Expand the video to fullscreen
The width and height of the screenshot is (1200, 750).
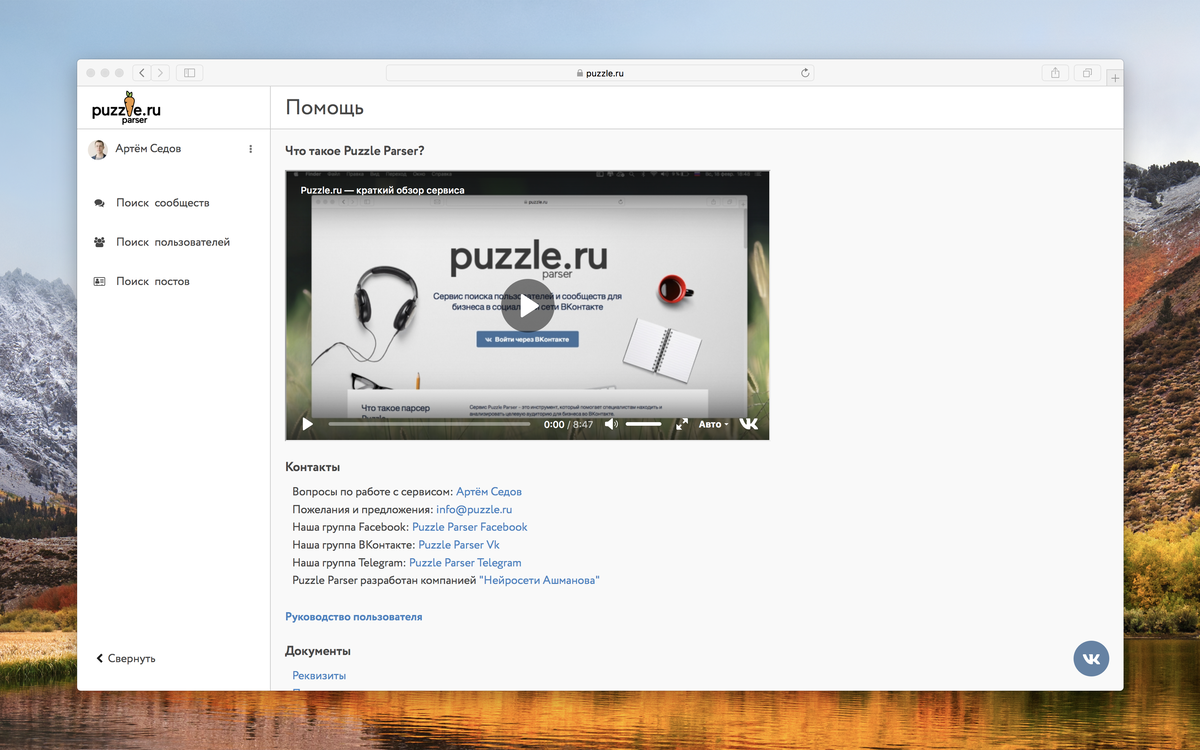(682, 424)
